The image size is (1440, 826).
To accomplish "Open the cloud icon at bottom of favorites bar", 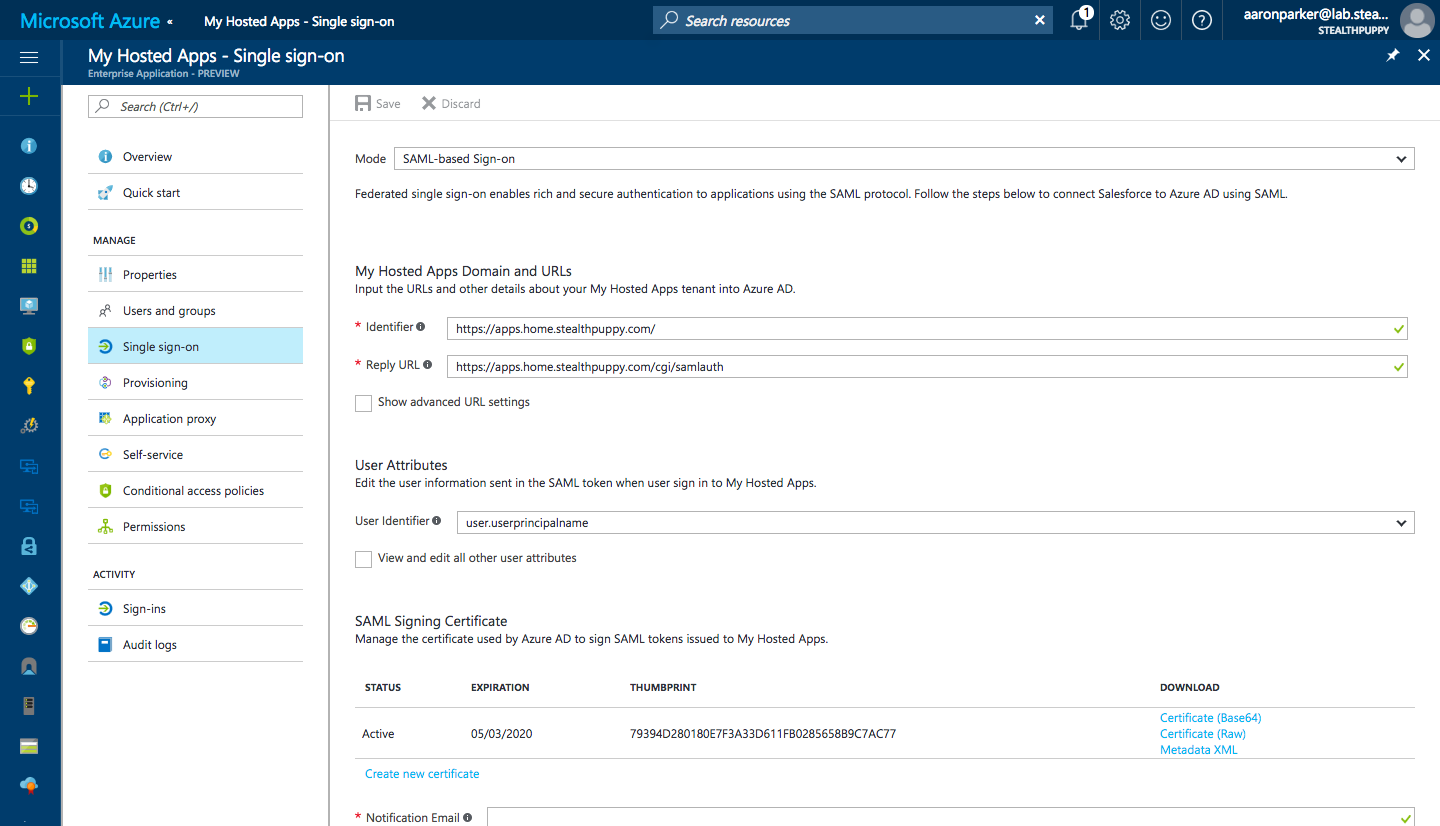I will click(x=29, y=786).
